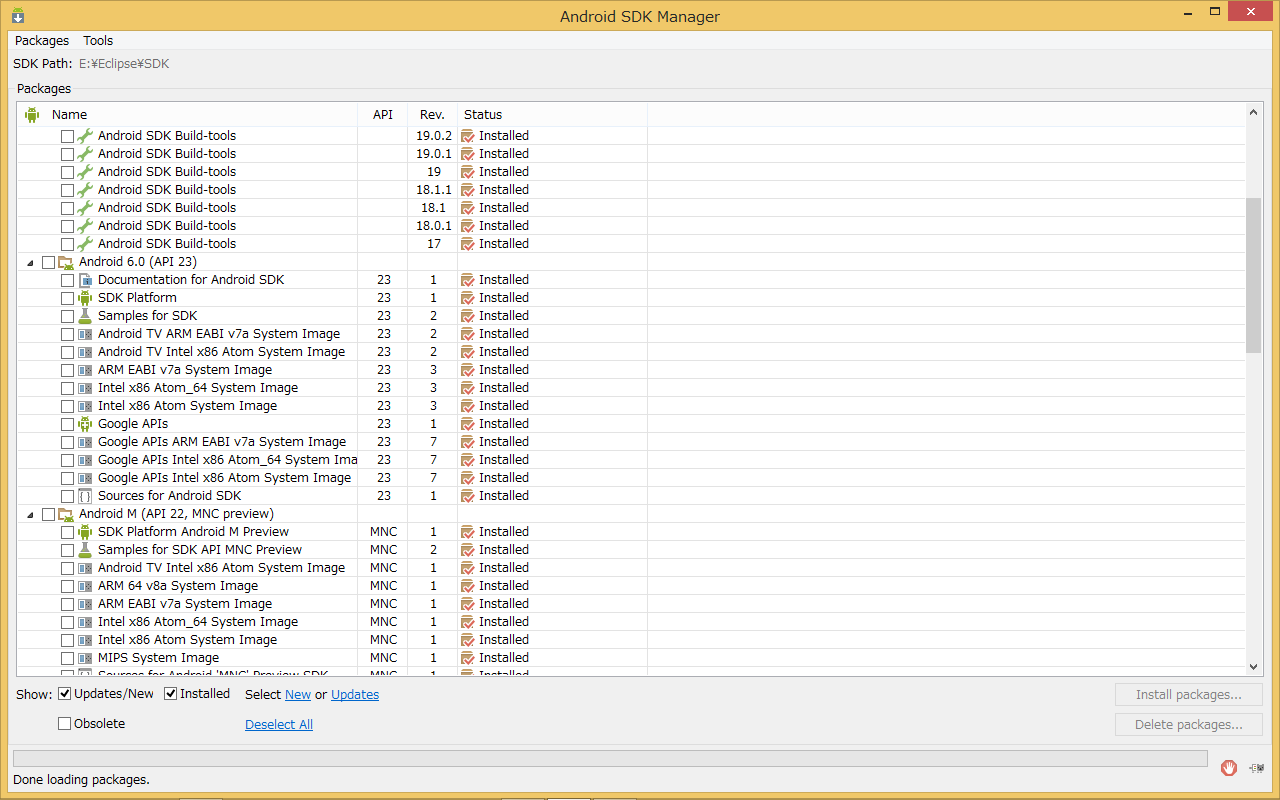The image size is (1280, 800).
Task: Select the Android TV Intel x86 Atom System Image MNC row
Action: point(632,568)
